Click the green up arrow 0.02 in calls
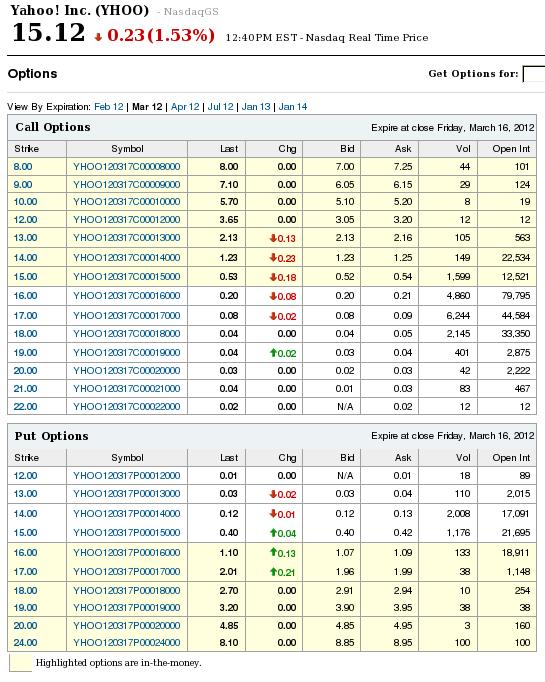545x682 pixels. pos(283,353)
